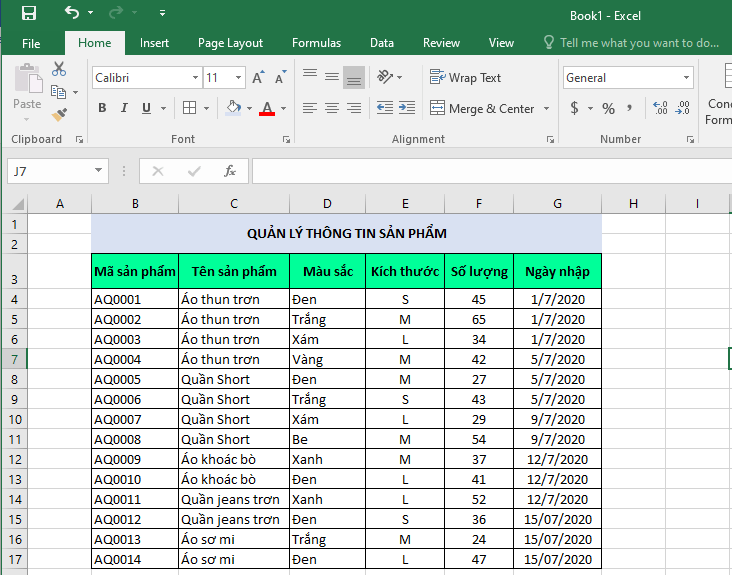The width and height of the screenshot is (732, 575).
Task: Click Merge & Center button
Action: (x=482, y=108)
